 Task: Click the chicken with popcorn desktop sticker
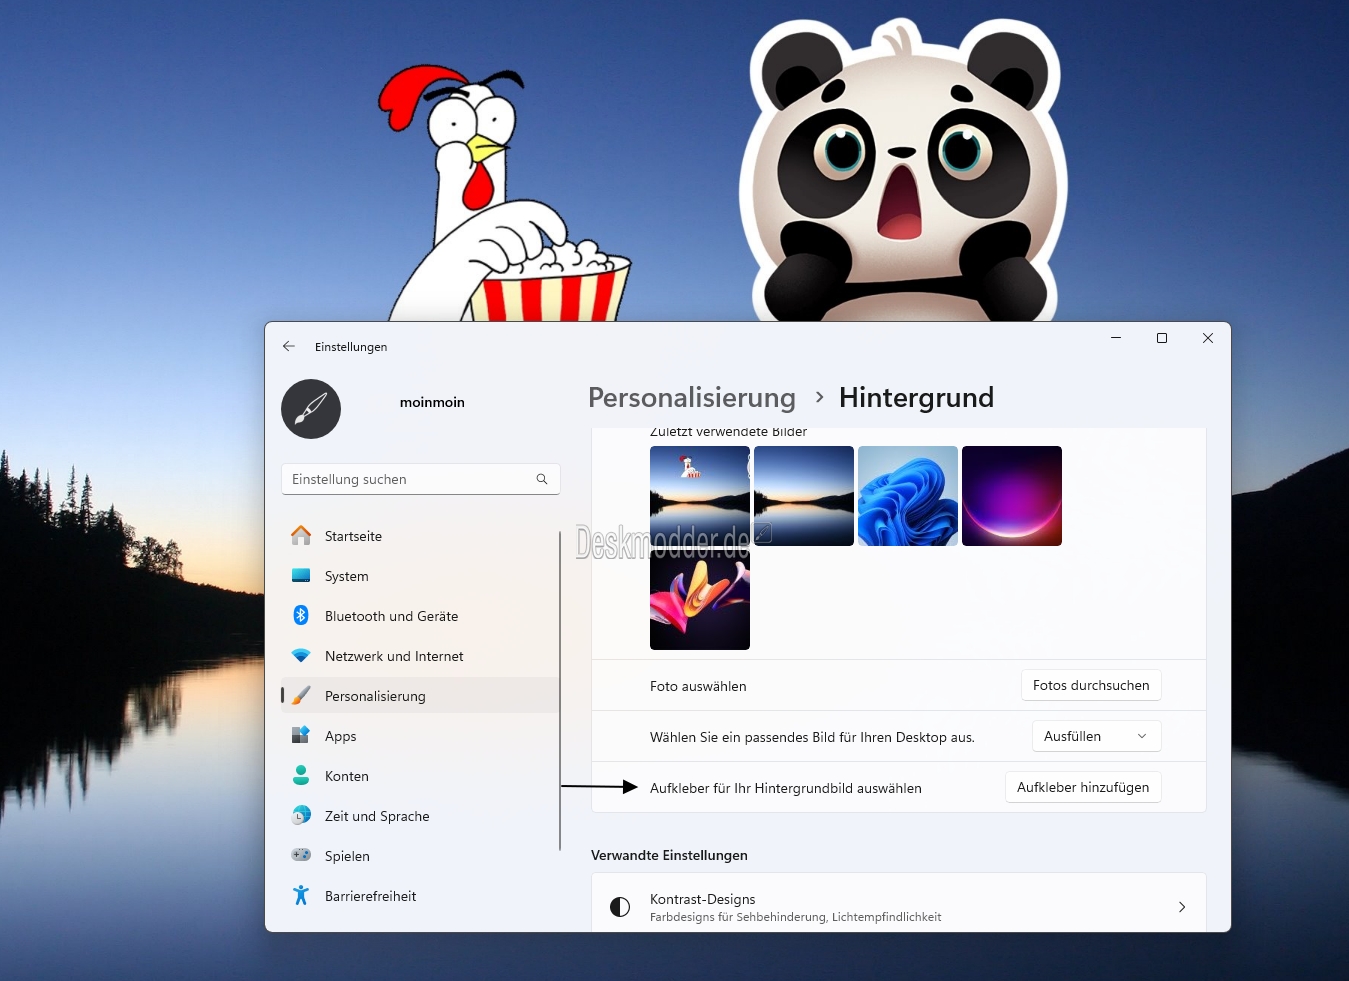click(505, 194)
